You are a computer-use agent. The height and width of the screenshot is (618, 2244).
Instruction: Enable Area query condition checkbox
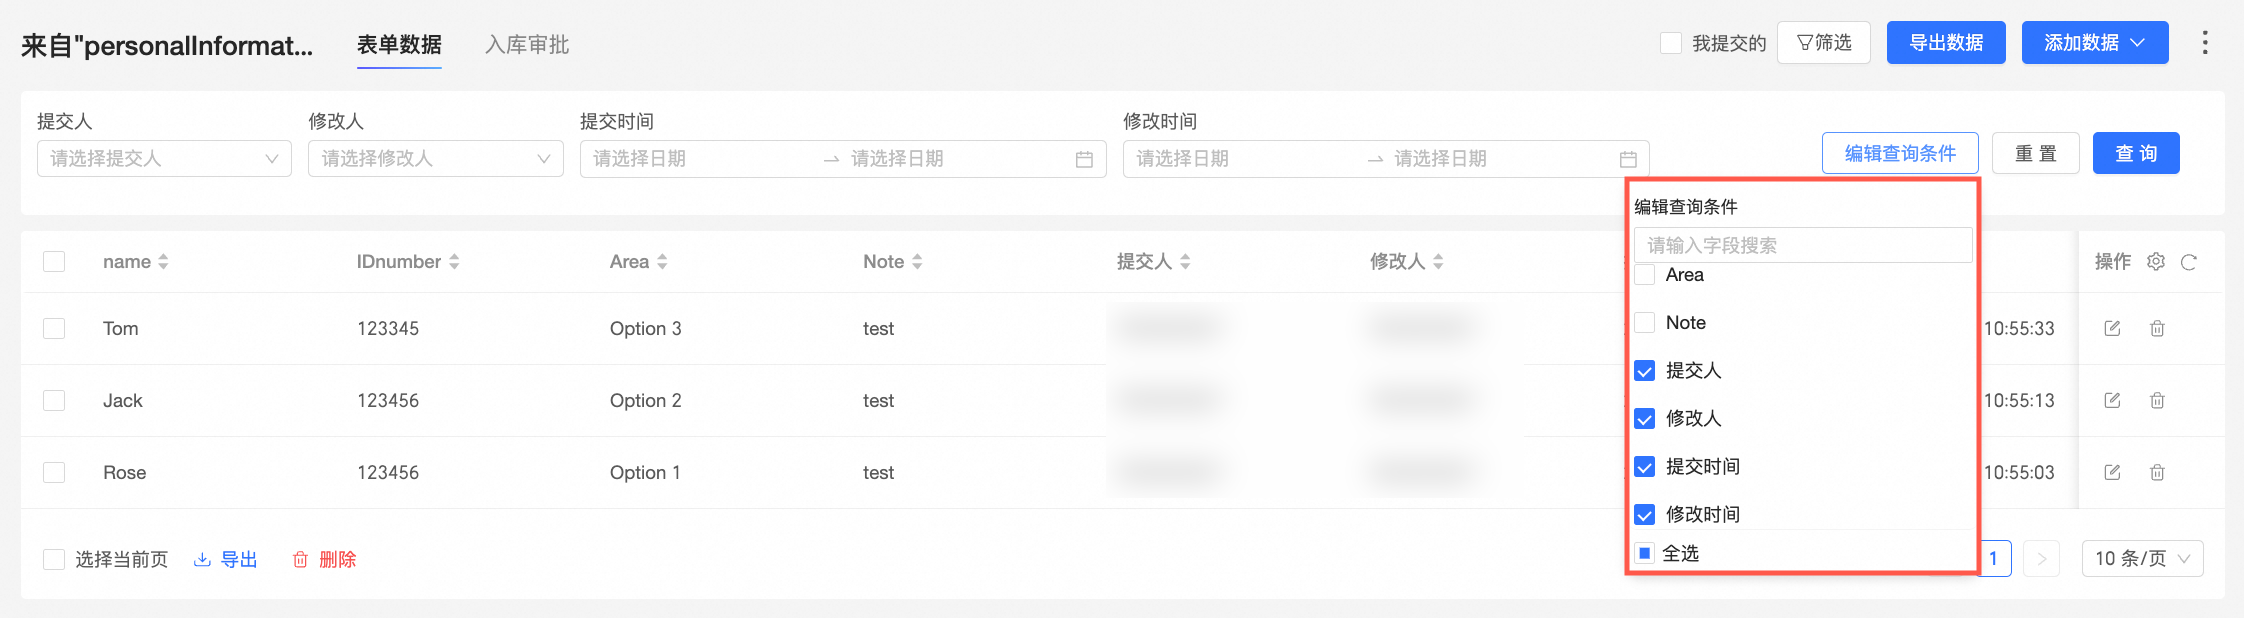coord(1644,275)
